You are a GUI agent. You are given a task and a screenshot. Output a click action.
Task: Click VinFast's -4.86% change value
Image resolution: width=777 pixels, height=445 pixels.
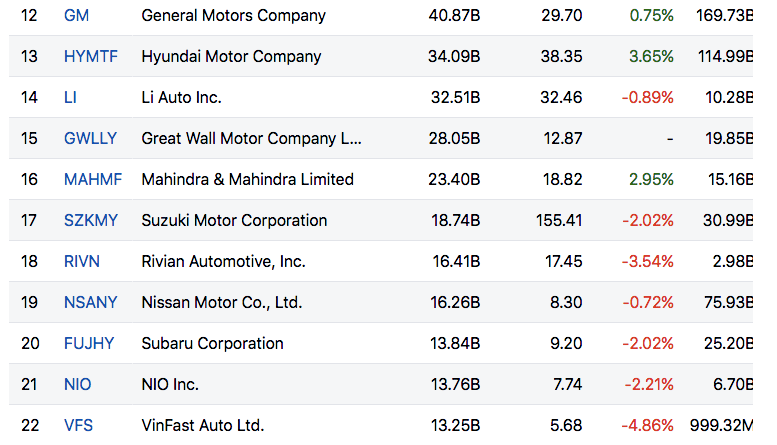click(x=647, y=426)
